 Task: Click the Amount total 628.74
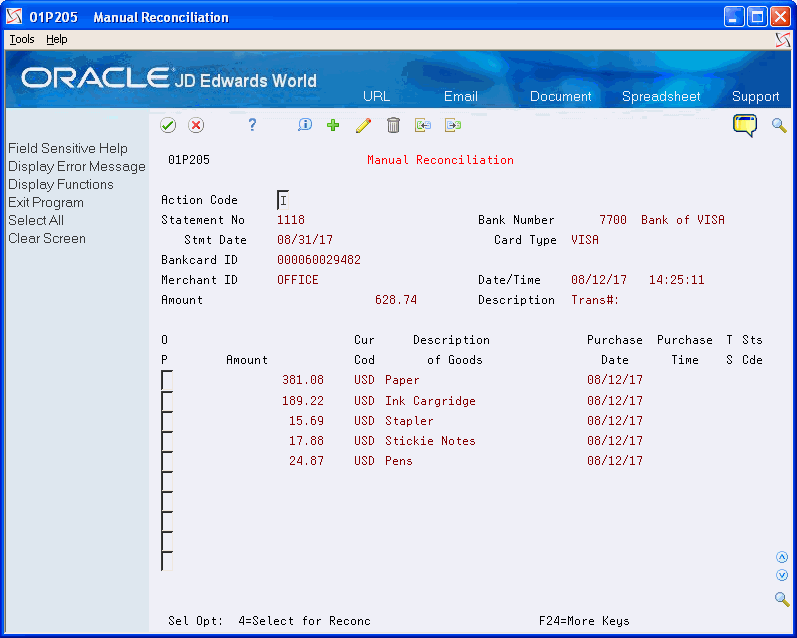396,300
